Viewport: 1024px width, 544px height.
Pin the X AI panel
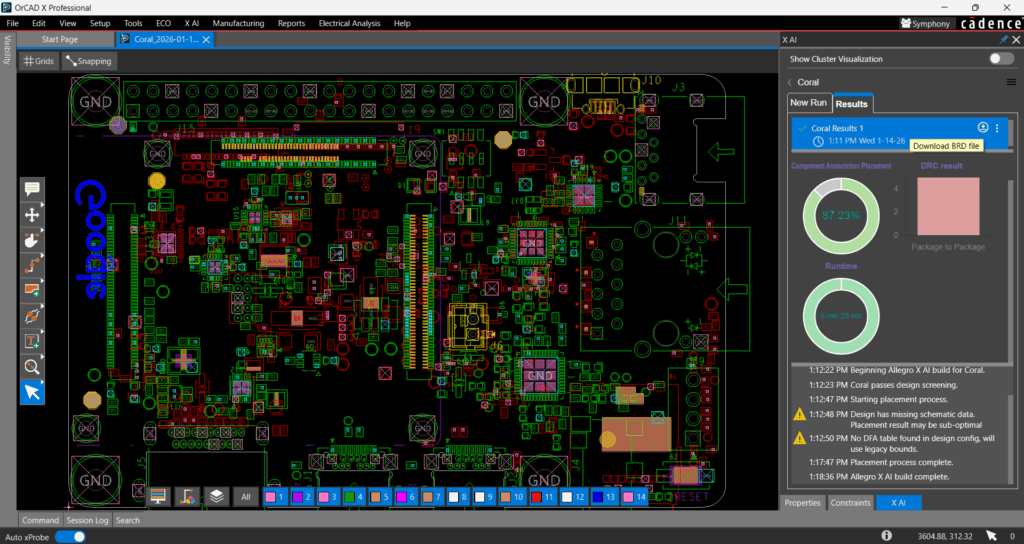(x=1004, y=39)
